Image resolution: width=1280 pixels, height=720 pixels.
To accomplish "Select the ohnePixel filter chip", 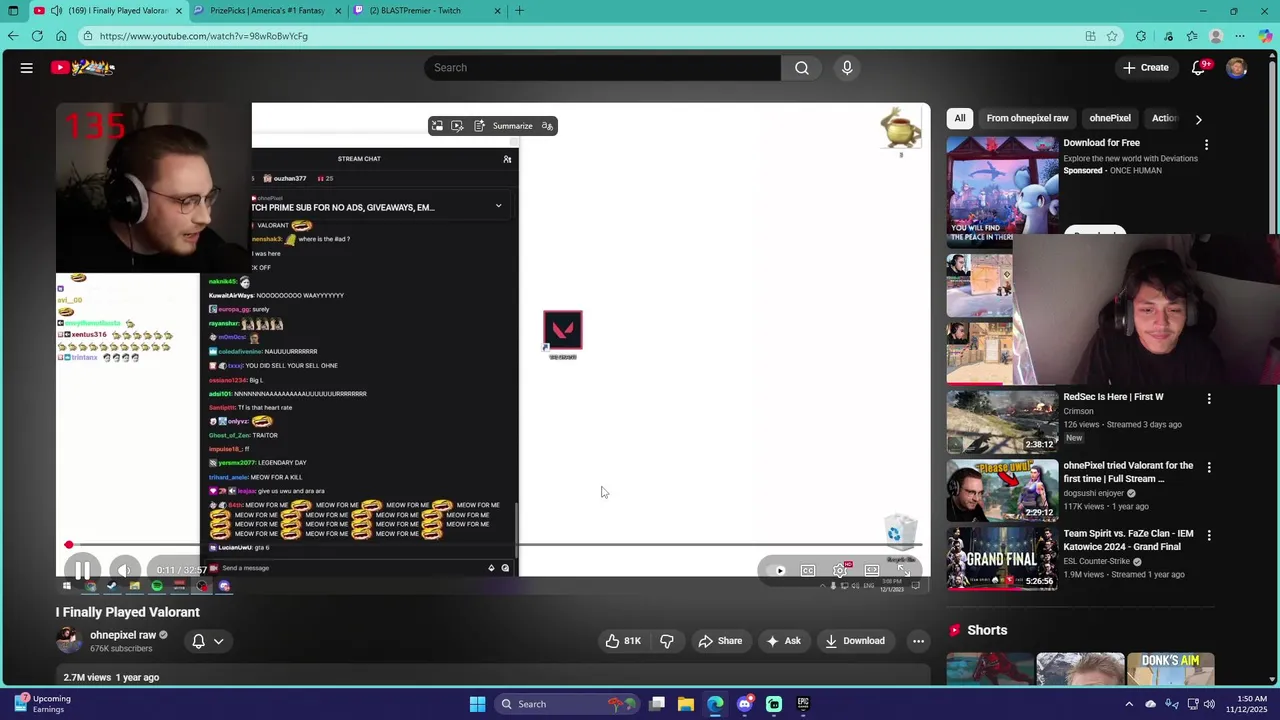I will [x=1110, y=118].
